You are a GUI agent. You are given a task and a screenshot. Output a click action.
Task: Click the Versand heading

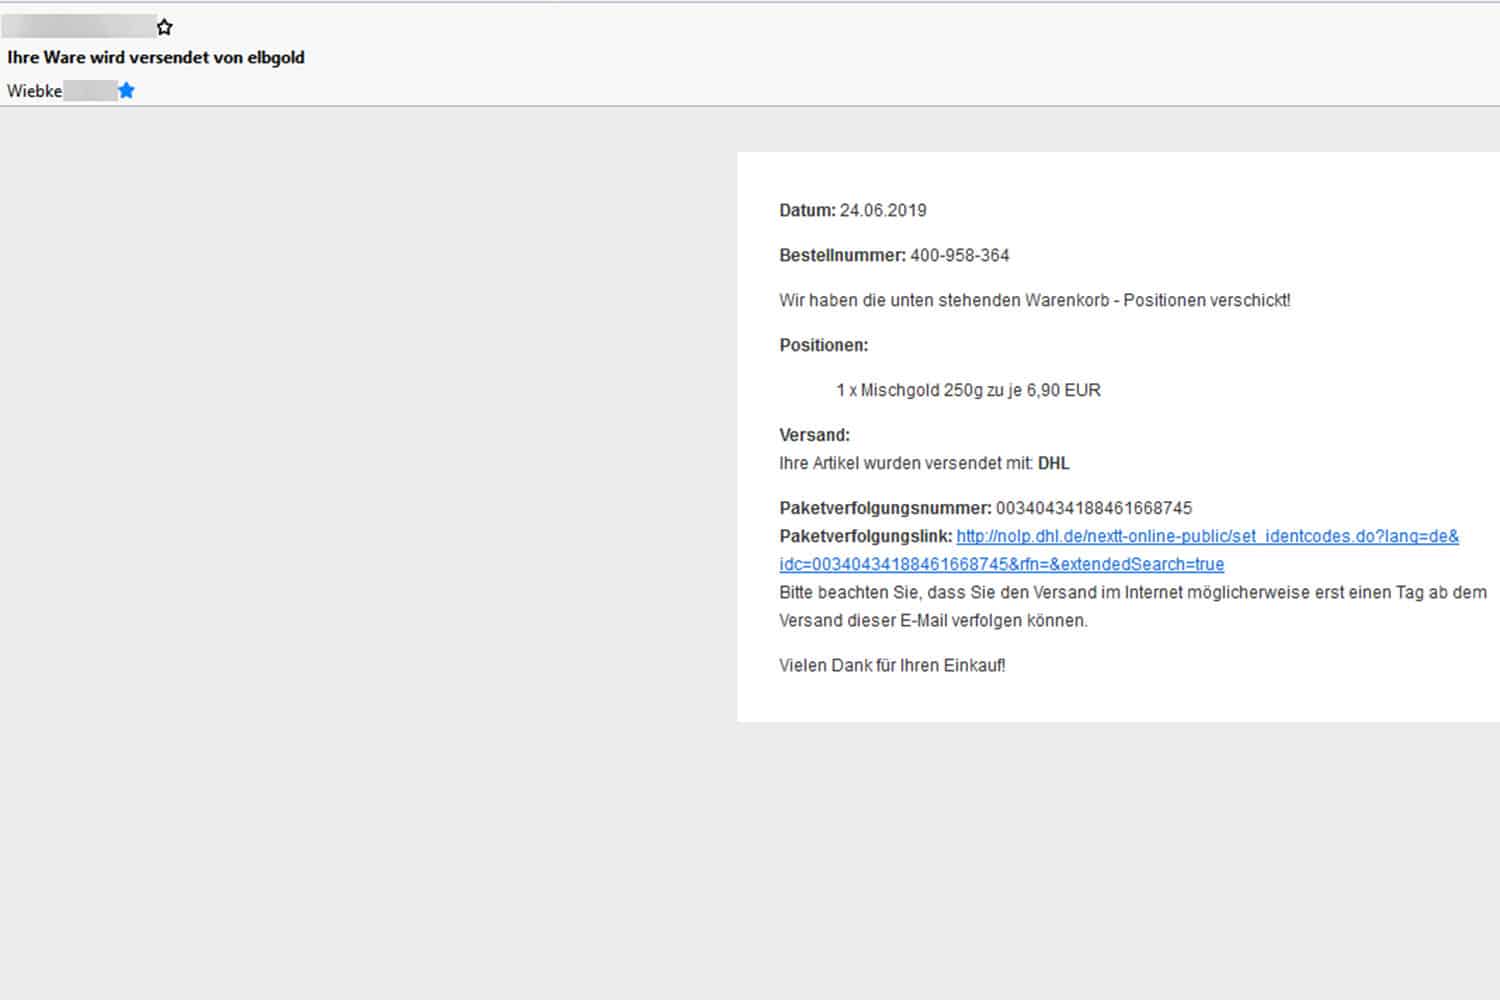(x=814, y=435)
